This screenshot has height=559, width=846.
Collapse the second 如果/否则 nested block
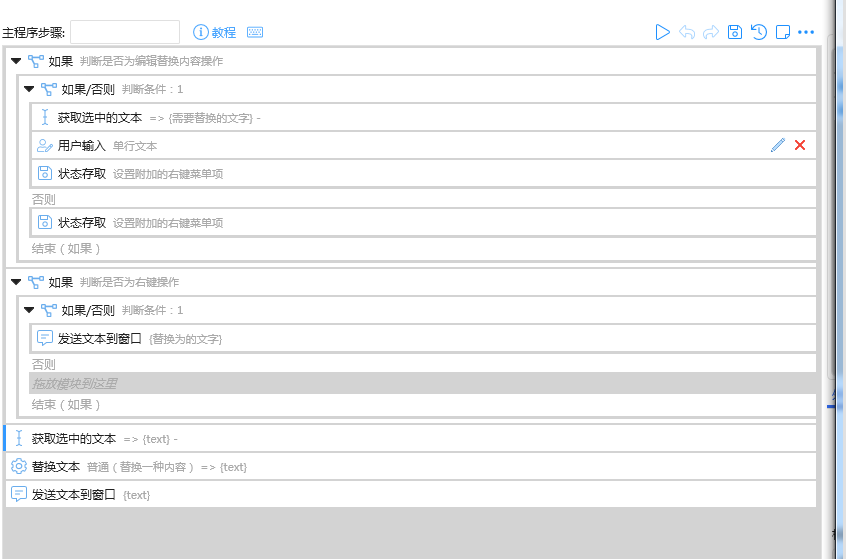(x=29, y=310)
